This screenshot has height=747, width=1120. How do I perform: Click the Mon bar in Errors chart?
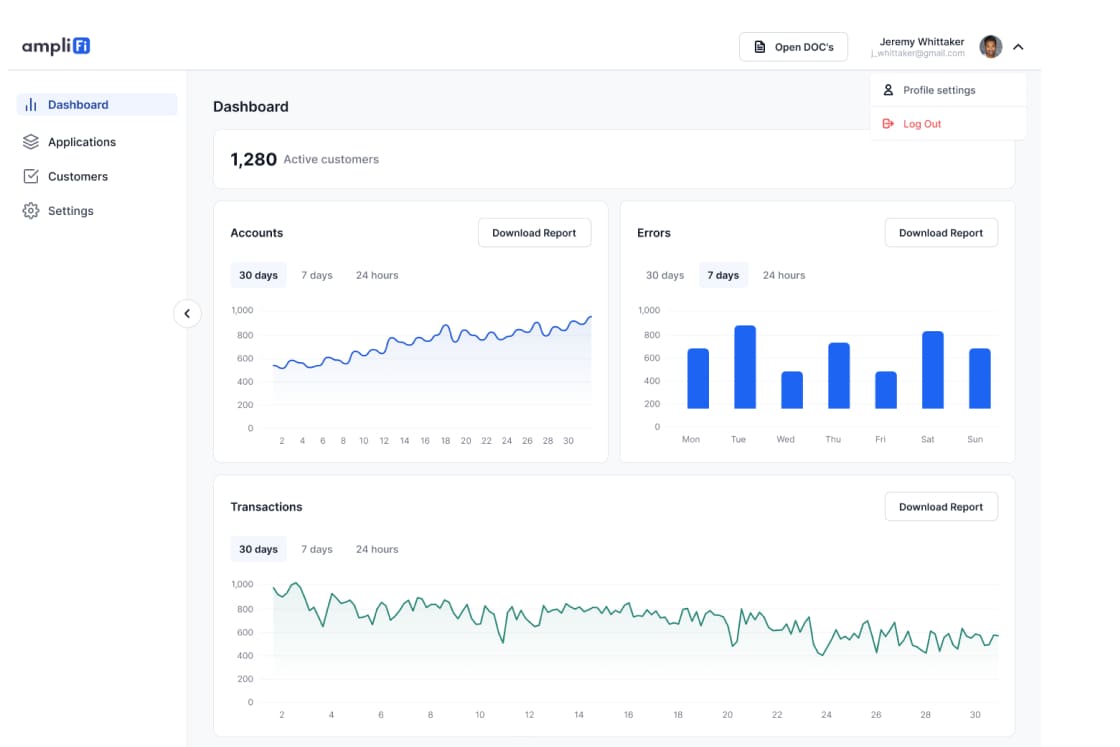[x=698, y=378]
